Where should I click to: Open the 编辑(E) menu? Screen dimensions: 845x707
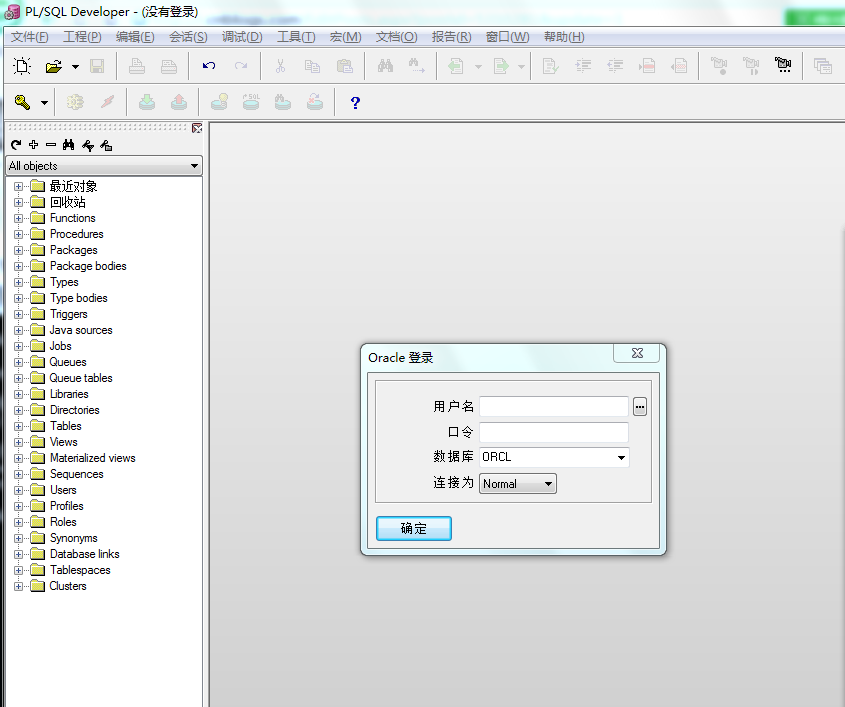point(135,37)
